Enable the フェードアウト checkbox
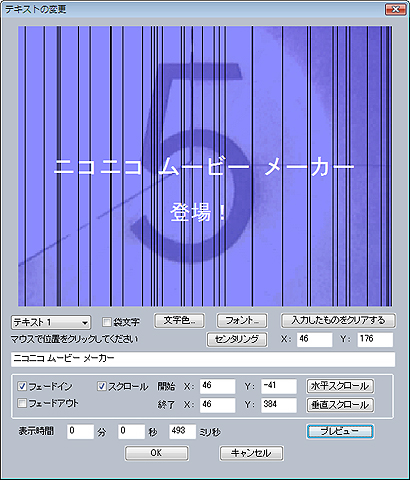The image size is (410, 480). pos(22,403)
